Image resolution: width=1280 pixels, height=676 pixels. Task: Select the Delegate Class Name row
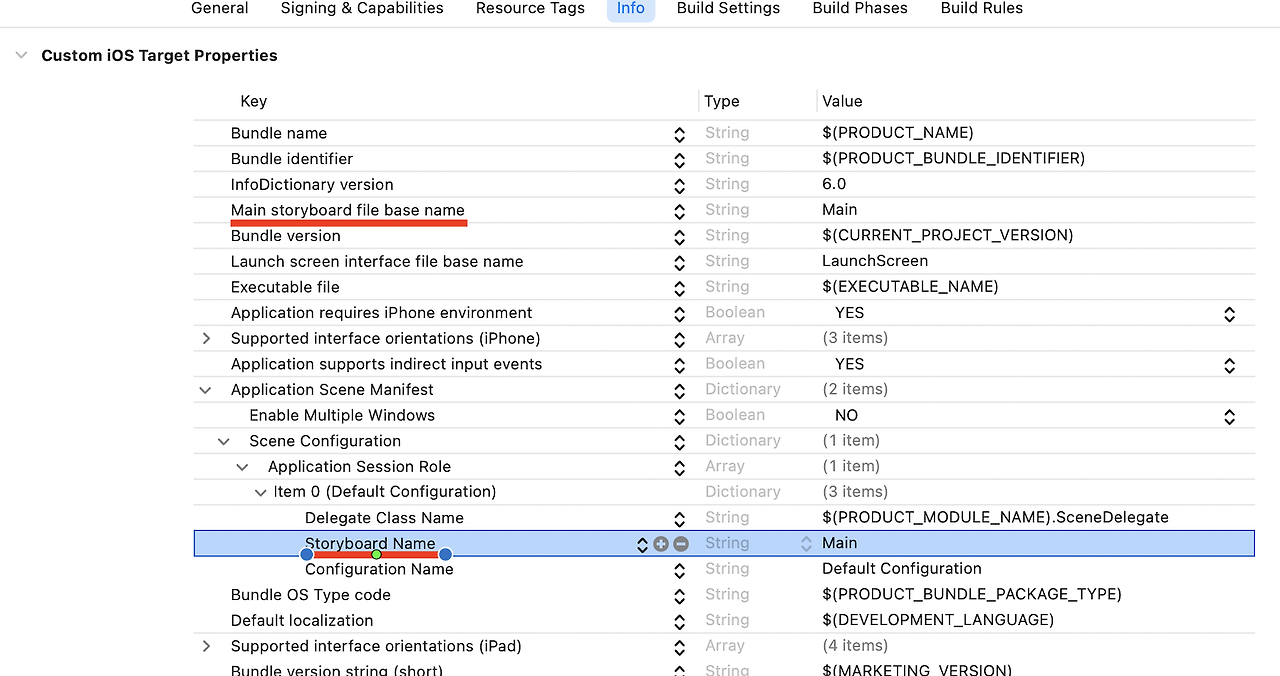[x=384, y=518]
